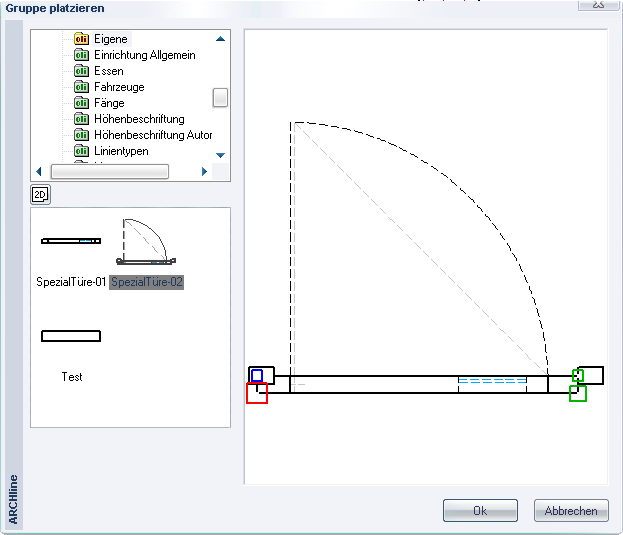Screen dimensions: 623x535
Task: Click the Essen folder icon
Action: (81, 71)
